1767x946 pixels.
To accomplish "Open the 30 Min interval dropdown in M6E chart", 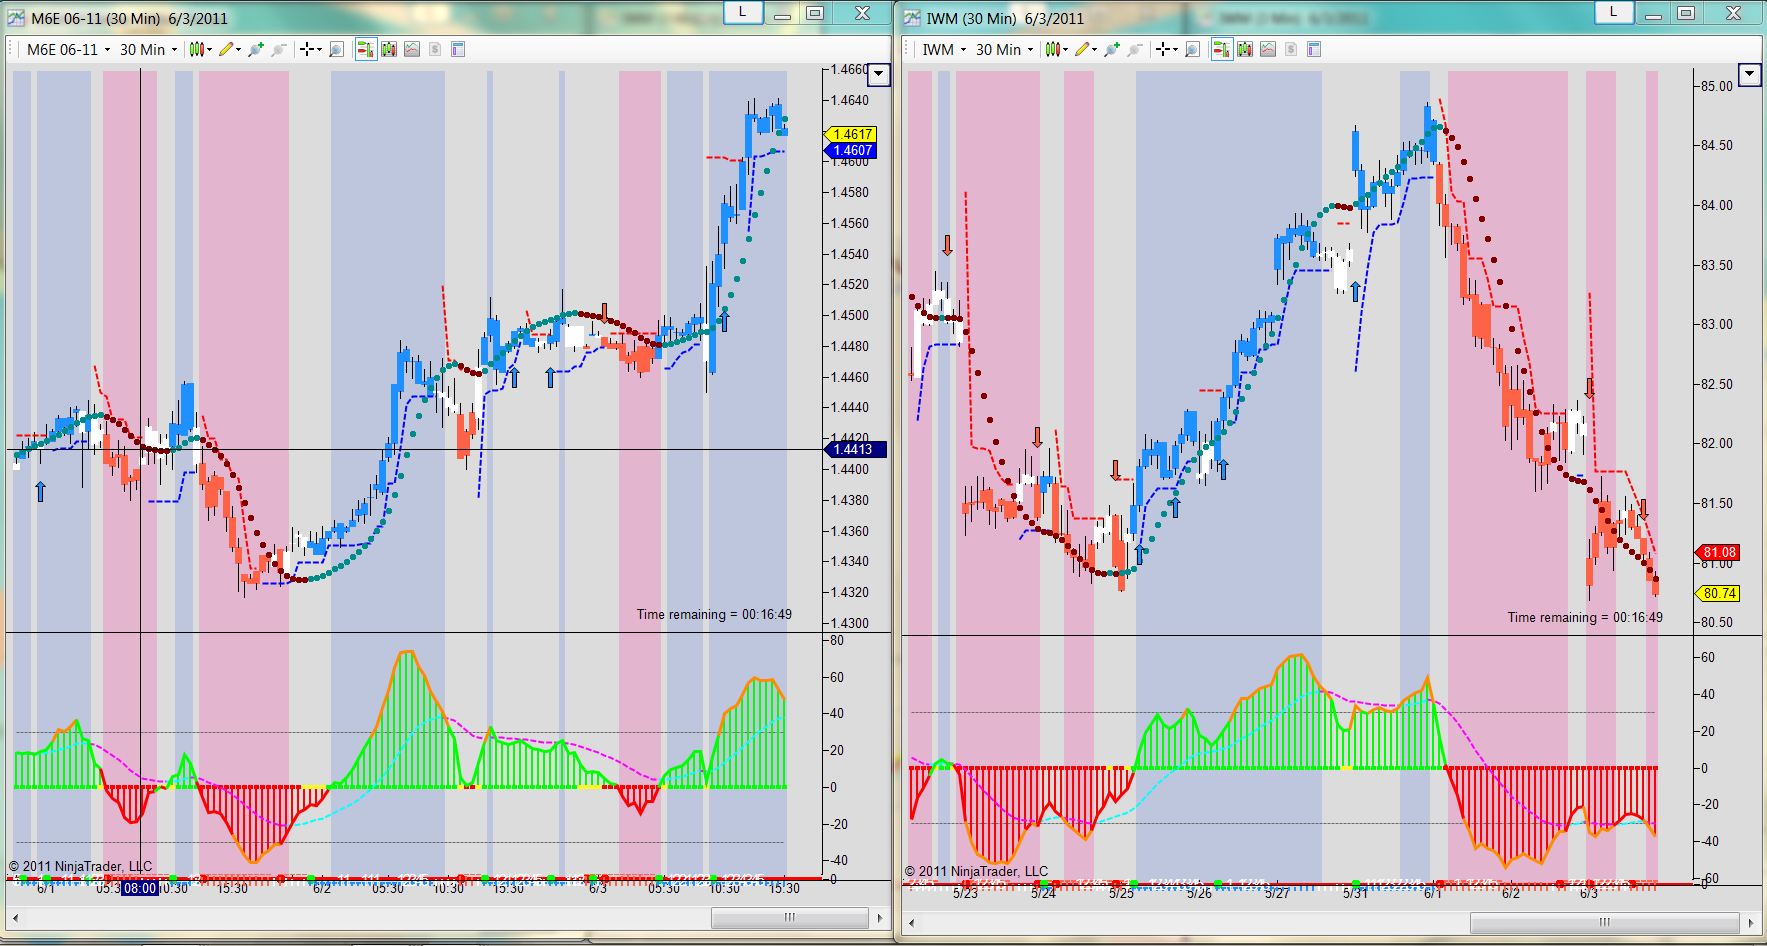I will click(148, 49).
